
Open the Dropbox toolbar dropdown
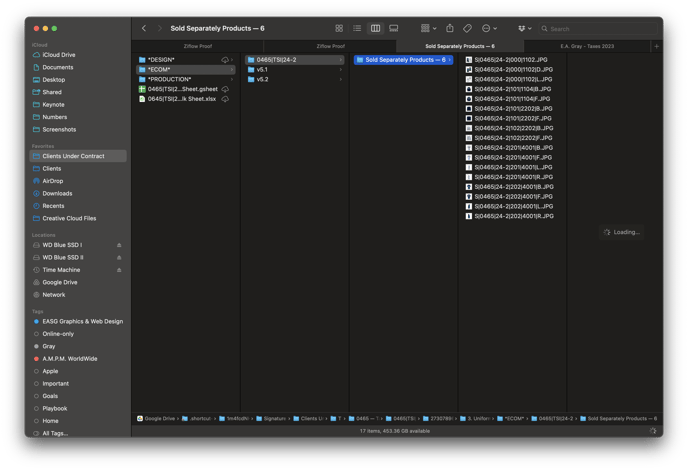click(x=524, y=29)
